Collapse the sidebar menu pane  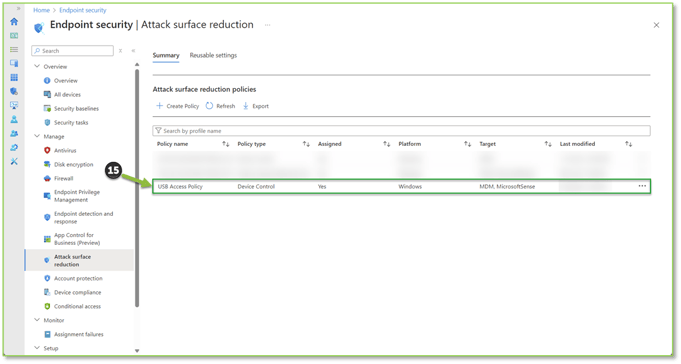pyautogui.click(x=133, y=51)
